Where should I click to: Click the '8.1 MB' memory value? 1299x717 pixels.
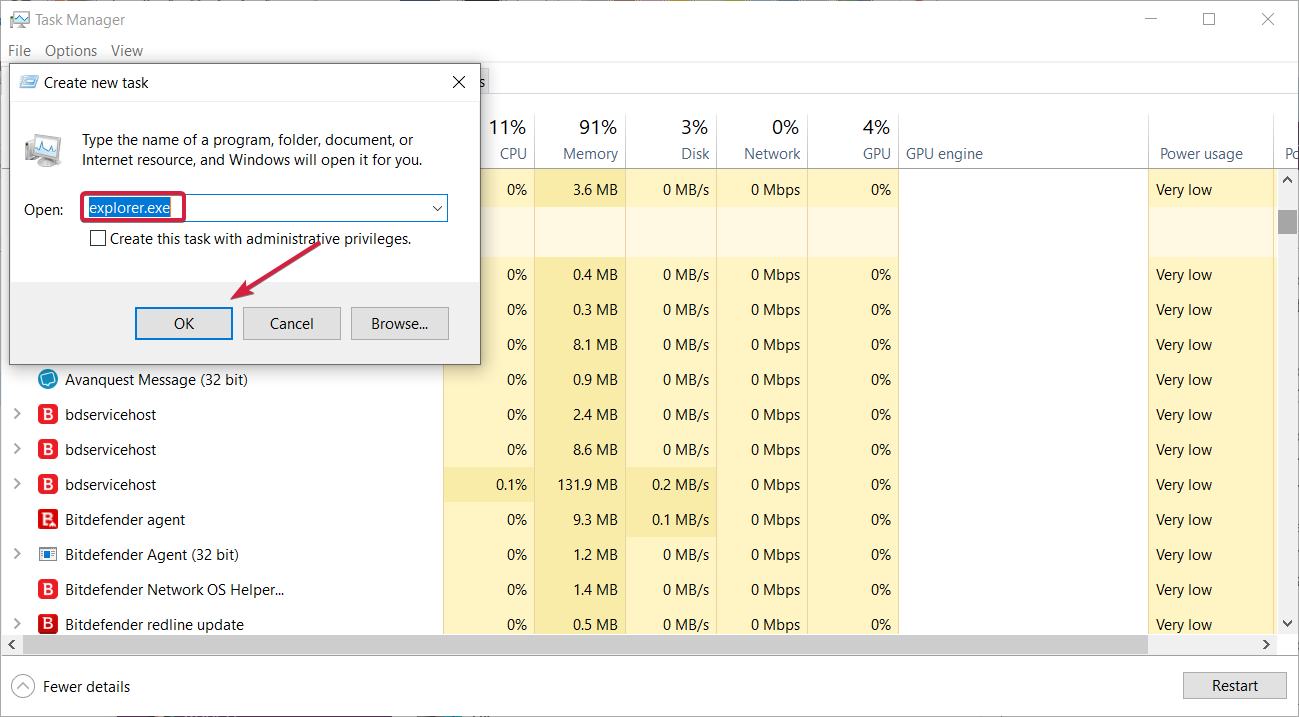595,345
